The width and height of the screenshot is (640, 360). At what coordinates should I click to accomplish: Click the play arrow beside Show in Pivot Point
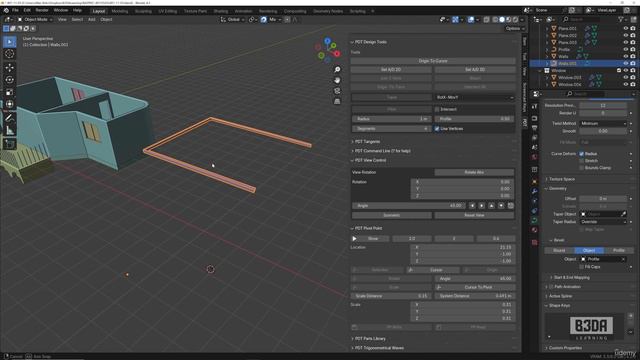[x=354, y=238]
